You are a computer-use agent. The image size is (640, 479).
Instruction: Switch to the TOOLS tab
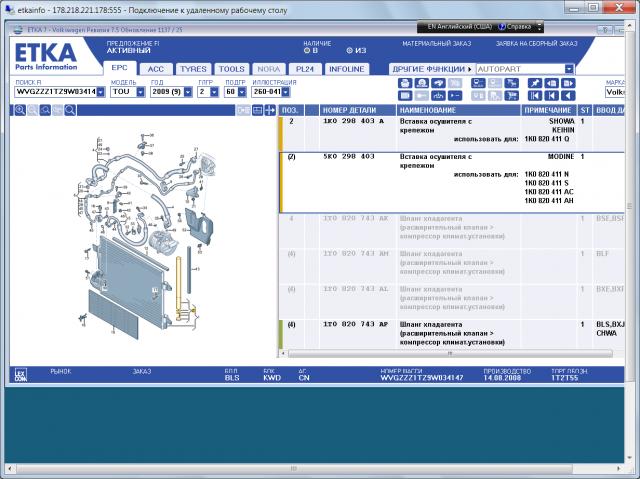tap(231, 69)
